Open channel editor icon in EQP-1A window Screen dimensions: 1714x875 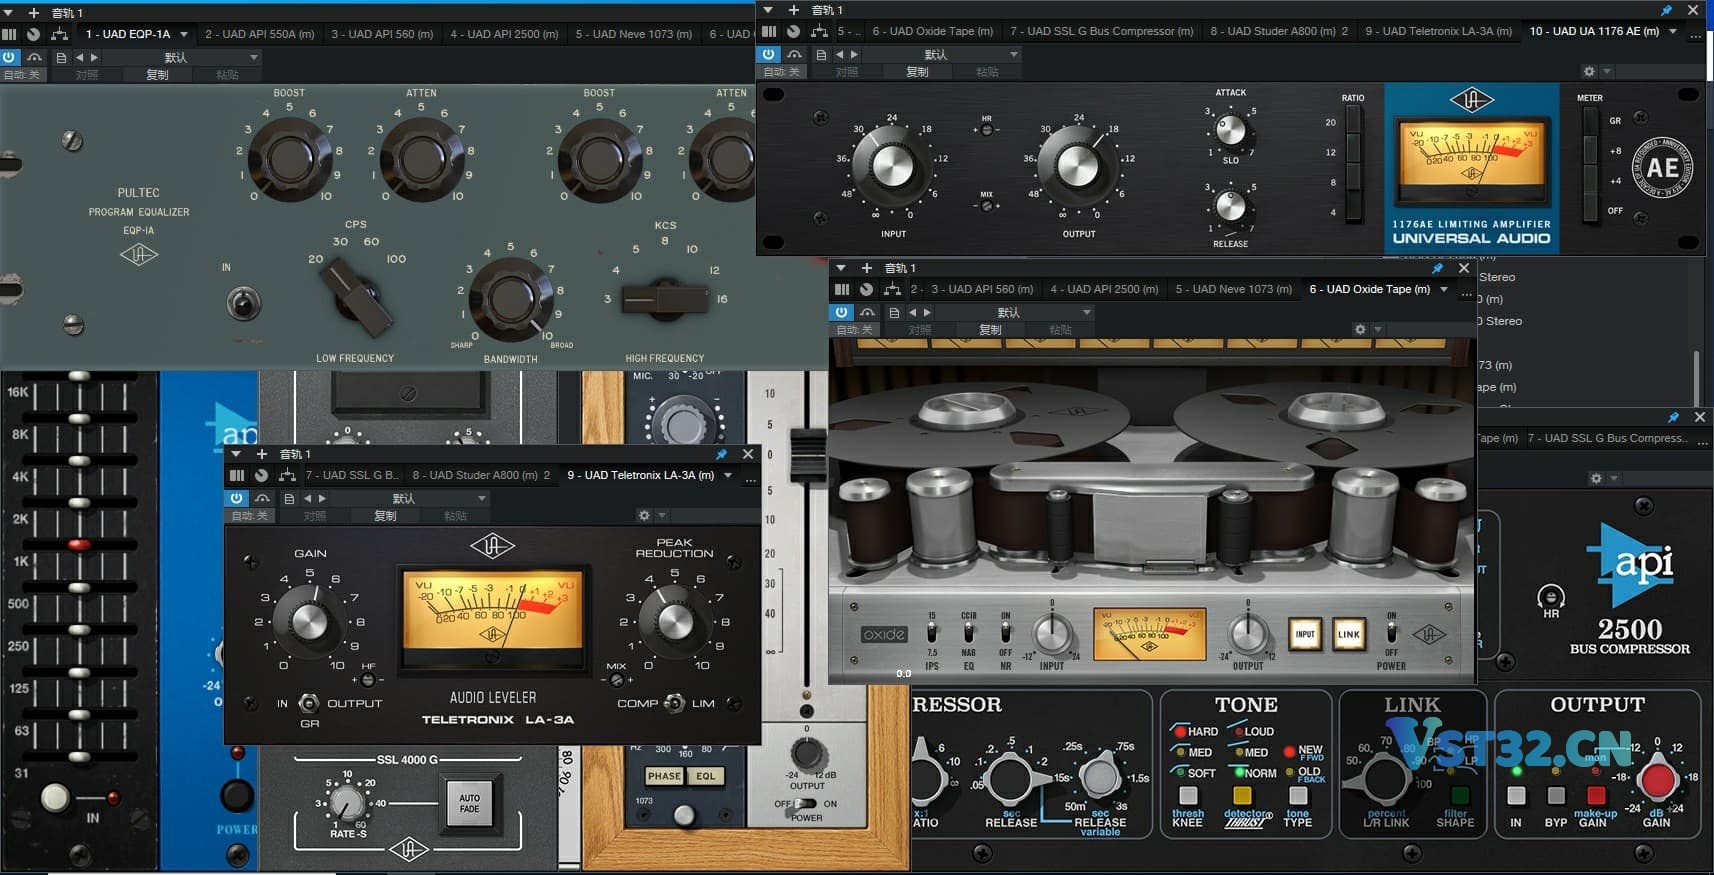[x=9, y=34]
